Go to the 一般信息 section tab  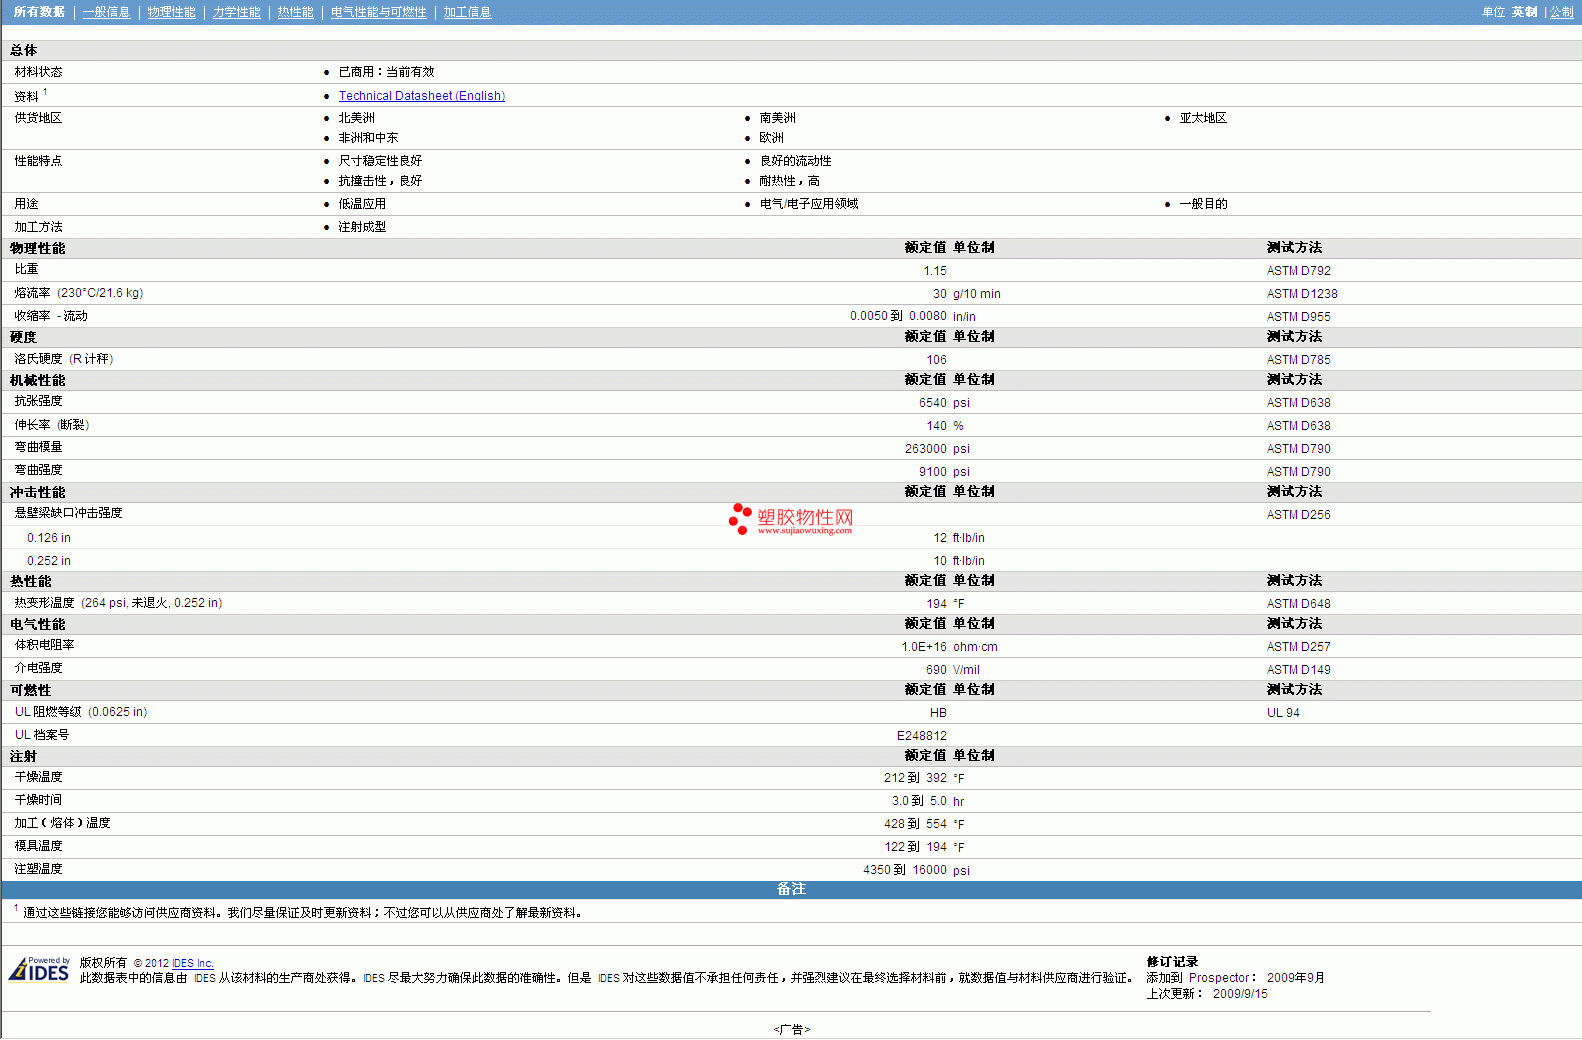point(106,12)
